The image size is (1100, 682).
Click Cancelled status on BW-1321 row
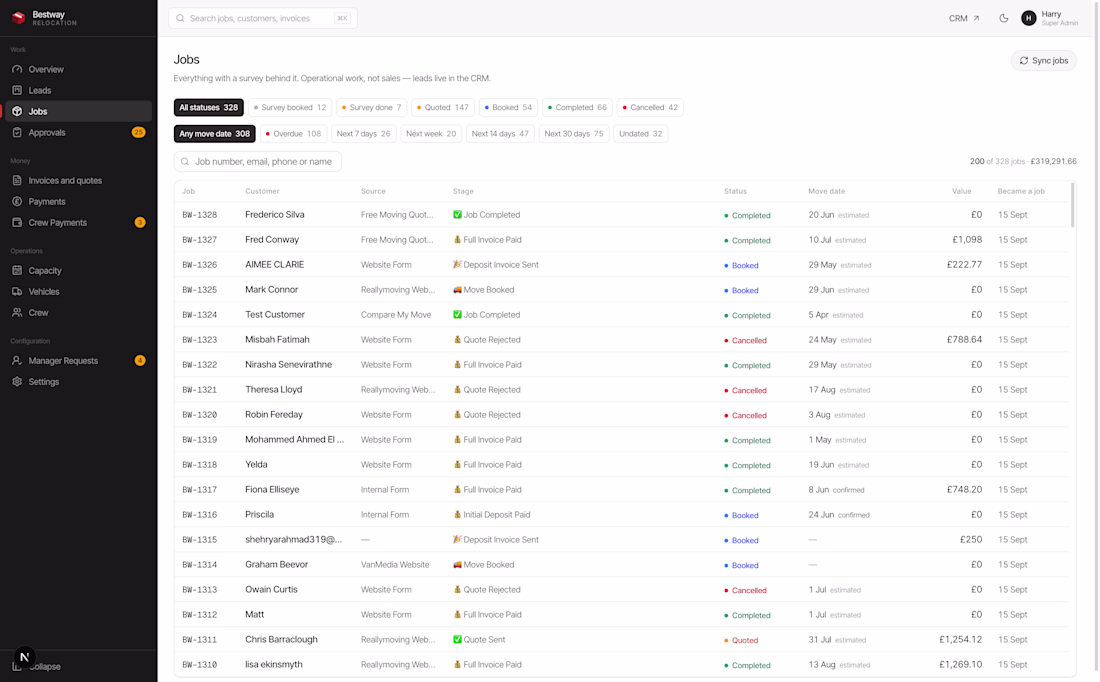(746, 390)
